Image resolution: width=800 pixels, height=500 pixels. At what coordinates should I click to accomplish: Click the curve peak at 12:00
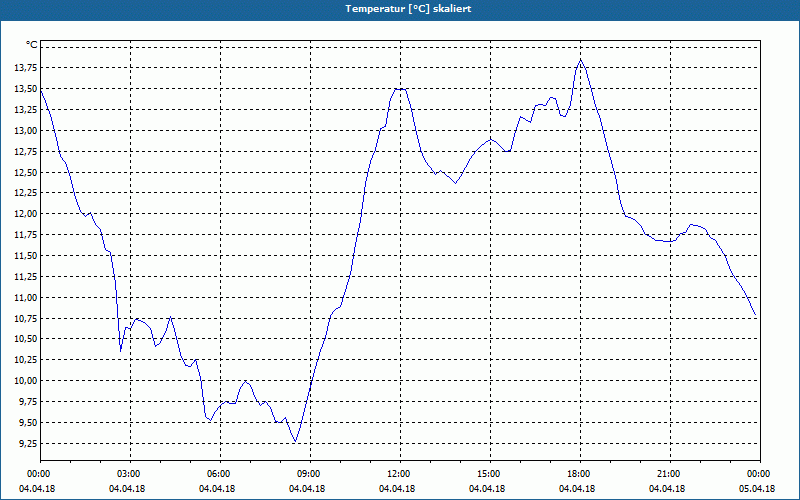click(401, 89)
